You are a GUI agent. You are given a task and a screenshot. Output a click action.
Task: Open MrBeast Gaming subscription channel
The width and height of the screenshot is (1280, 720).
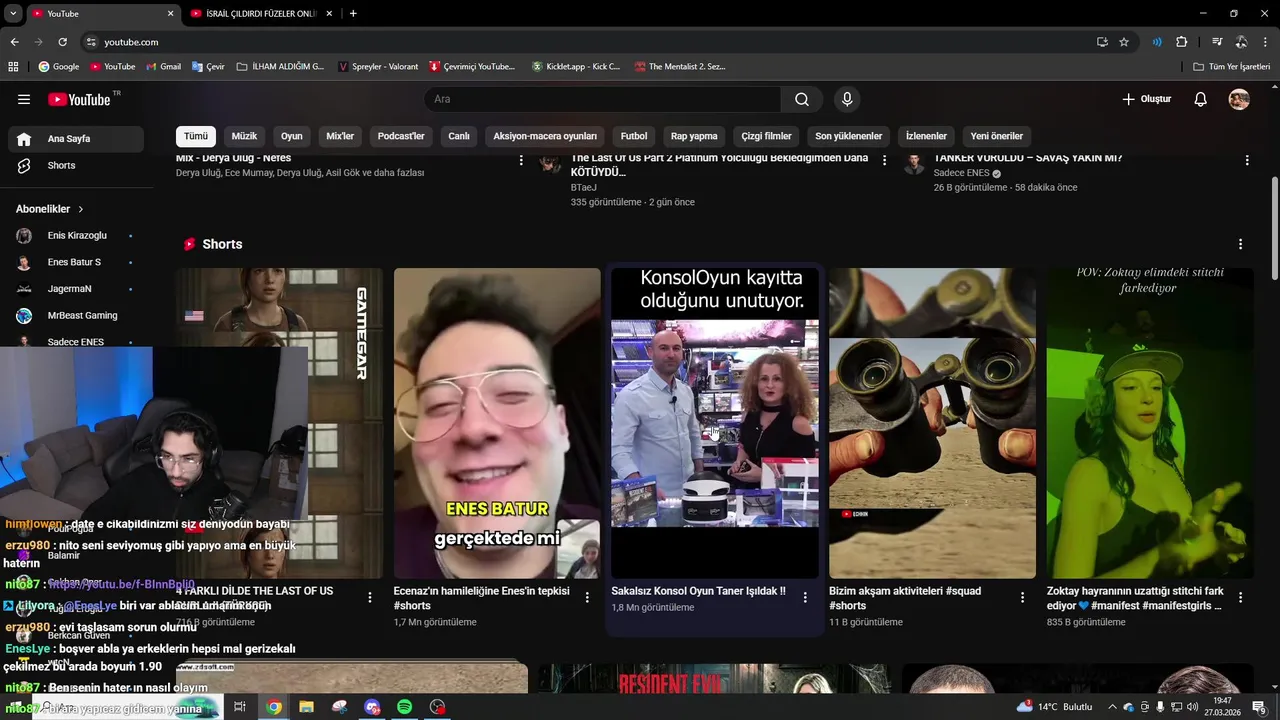tap(76, 315)
